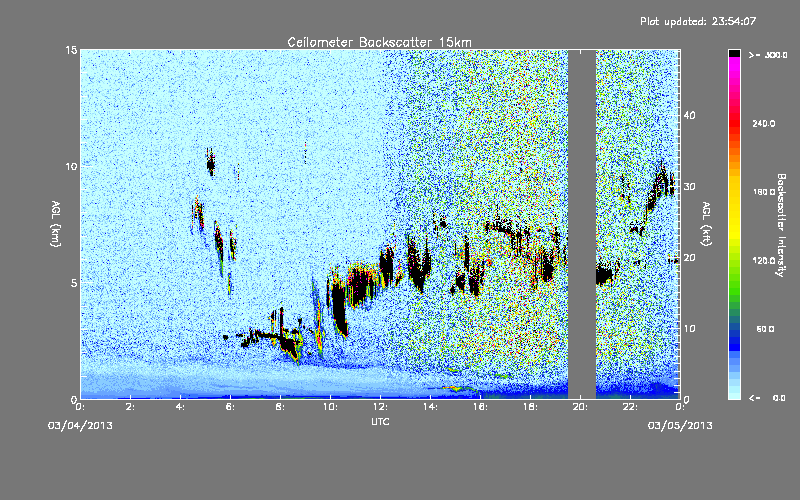This screenshot has width=800, height=500.
Task: Click the black top segment of colorbar
Action: pyautogui.click(x=734, y=53)
